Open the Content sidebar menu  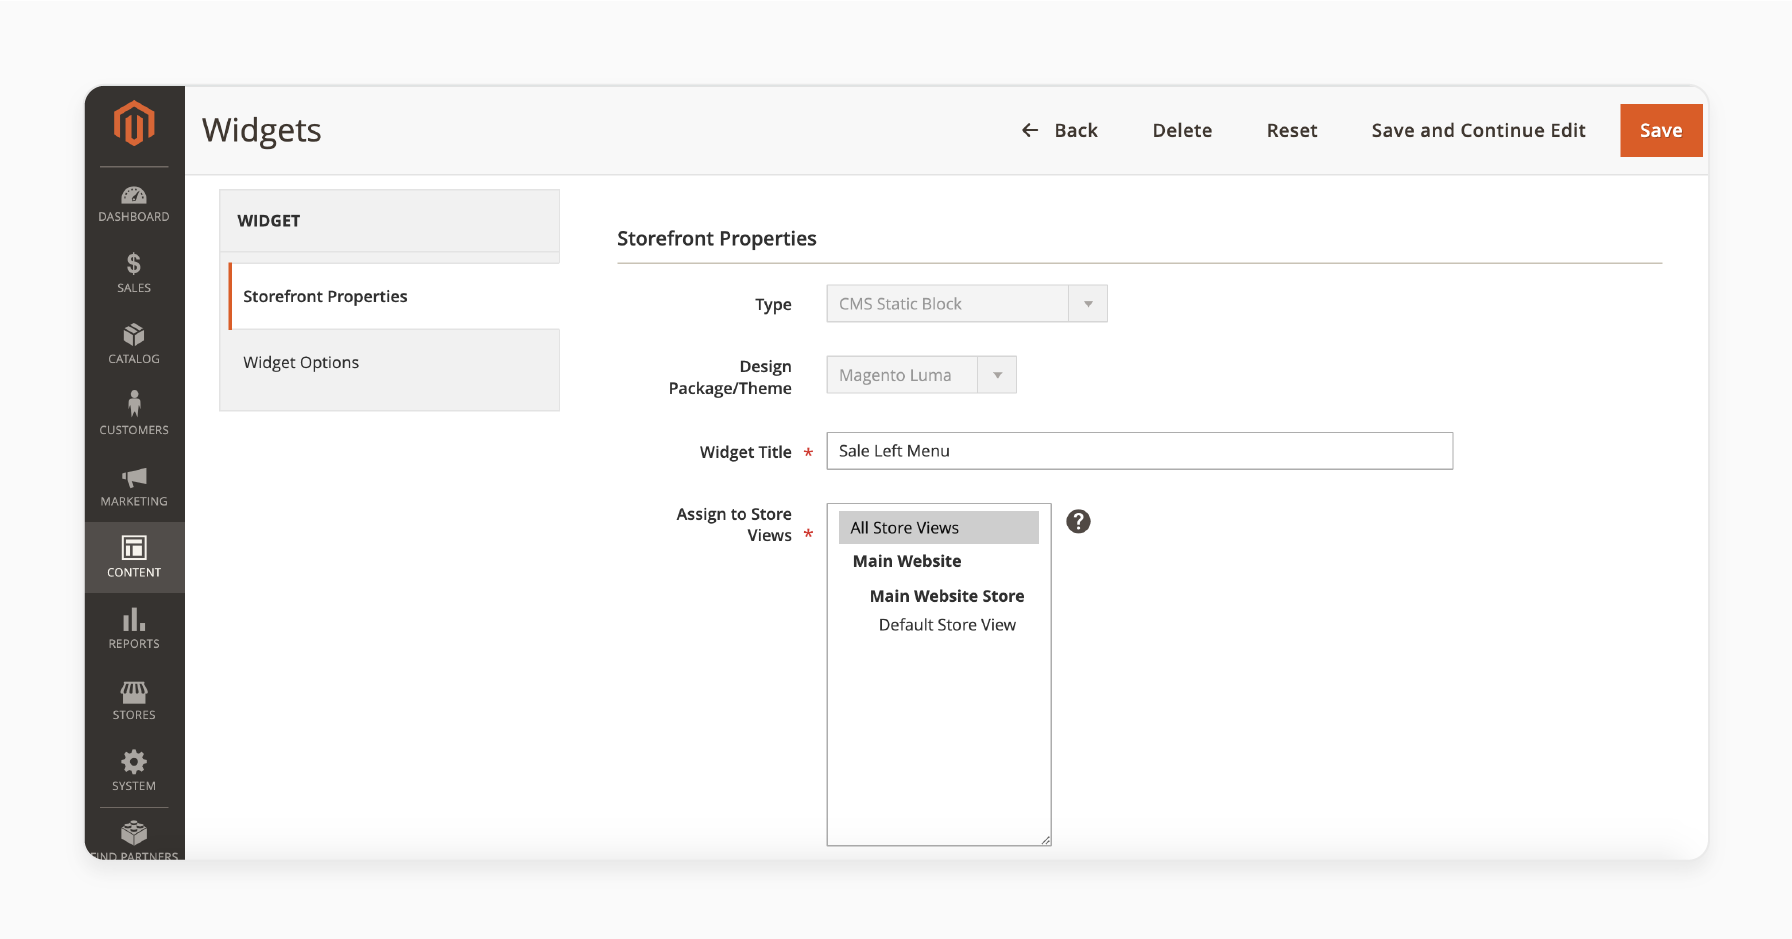pyautogui.click(x=134, y=558)
